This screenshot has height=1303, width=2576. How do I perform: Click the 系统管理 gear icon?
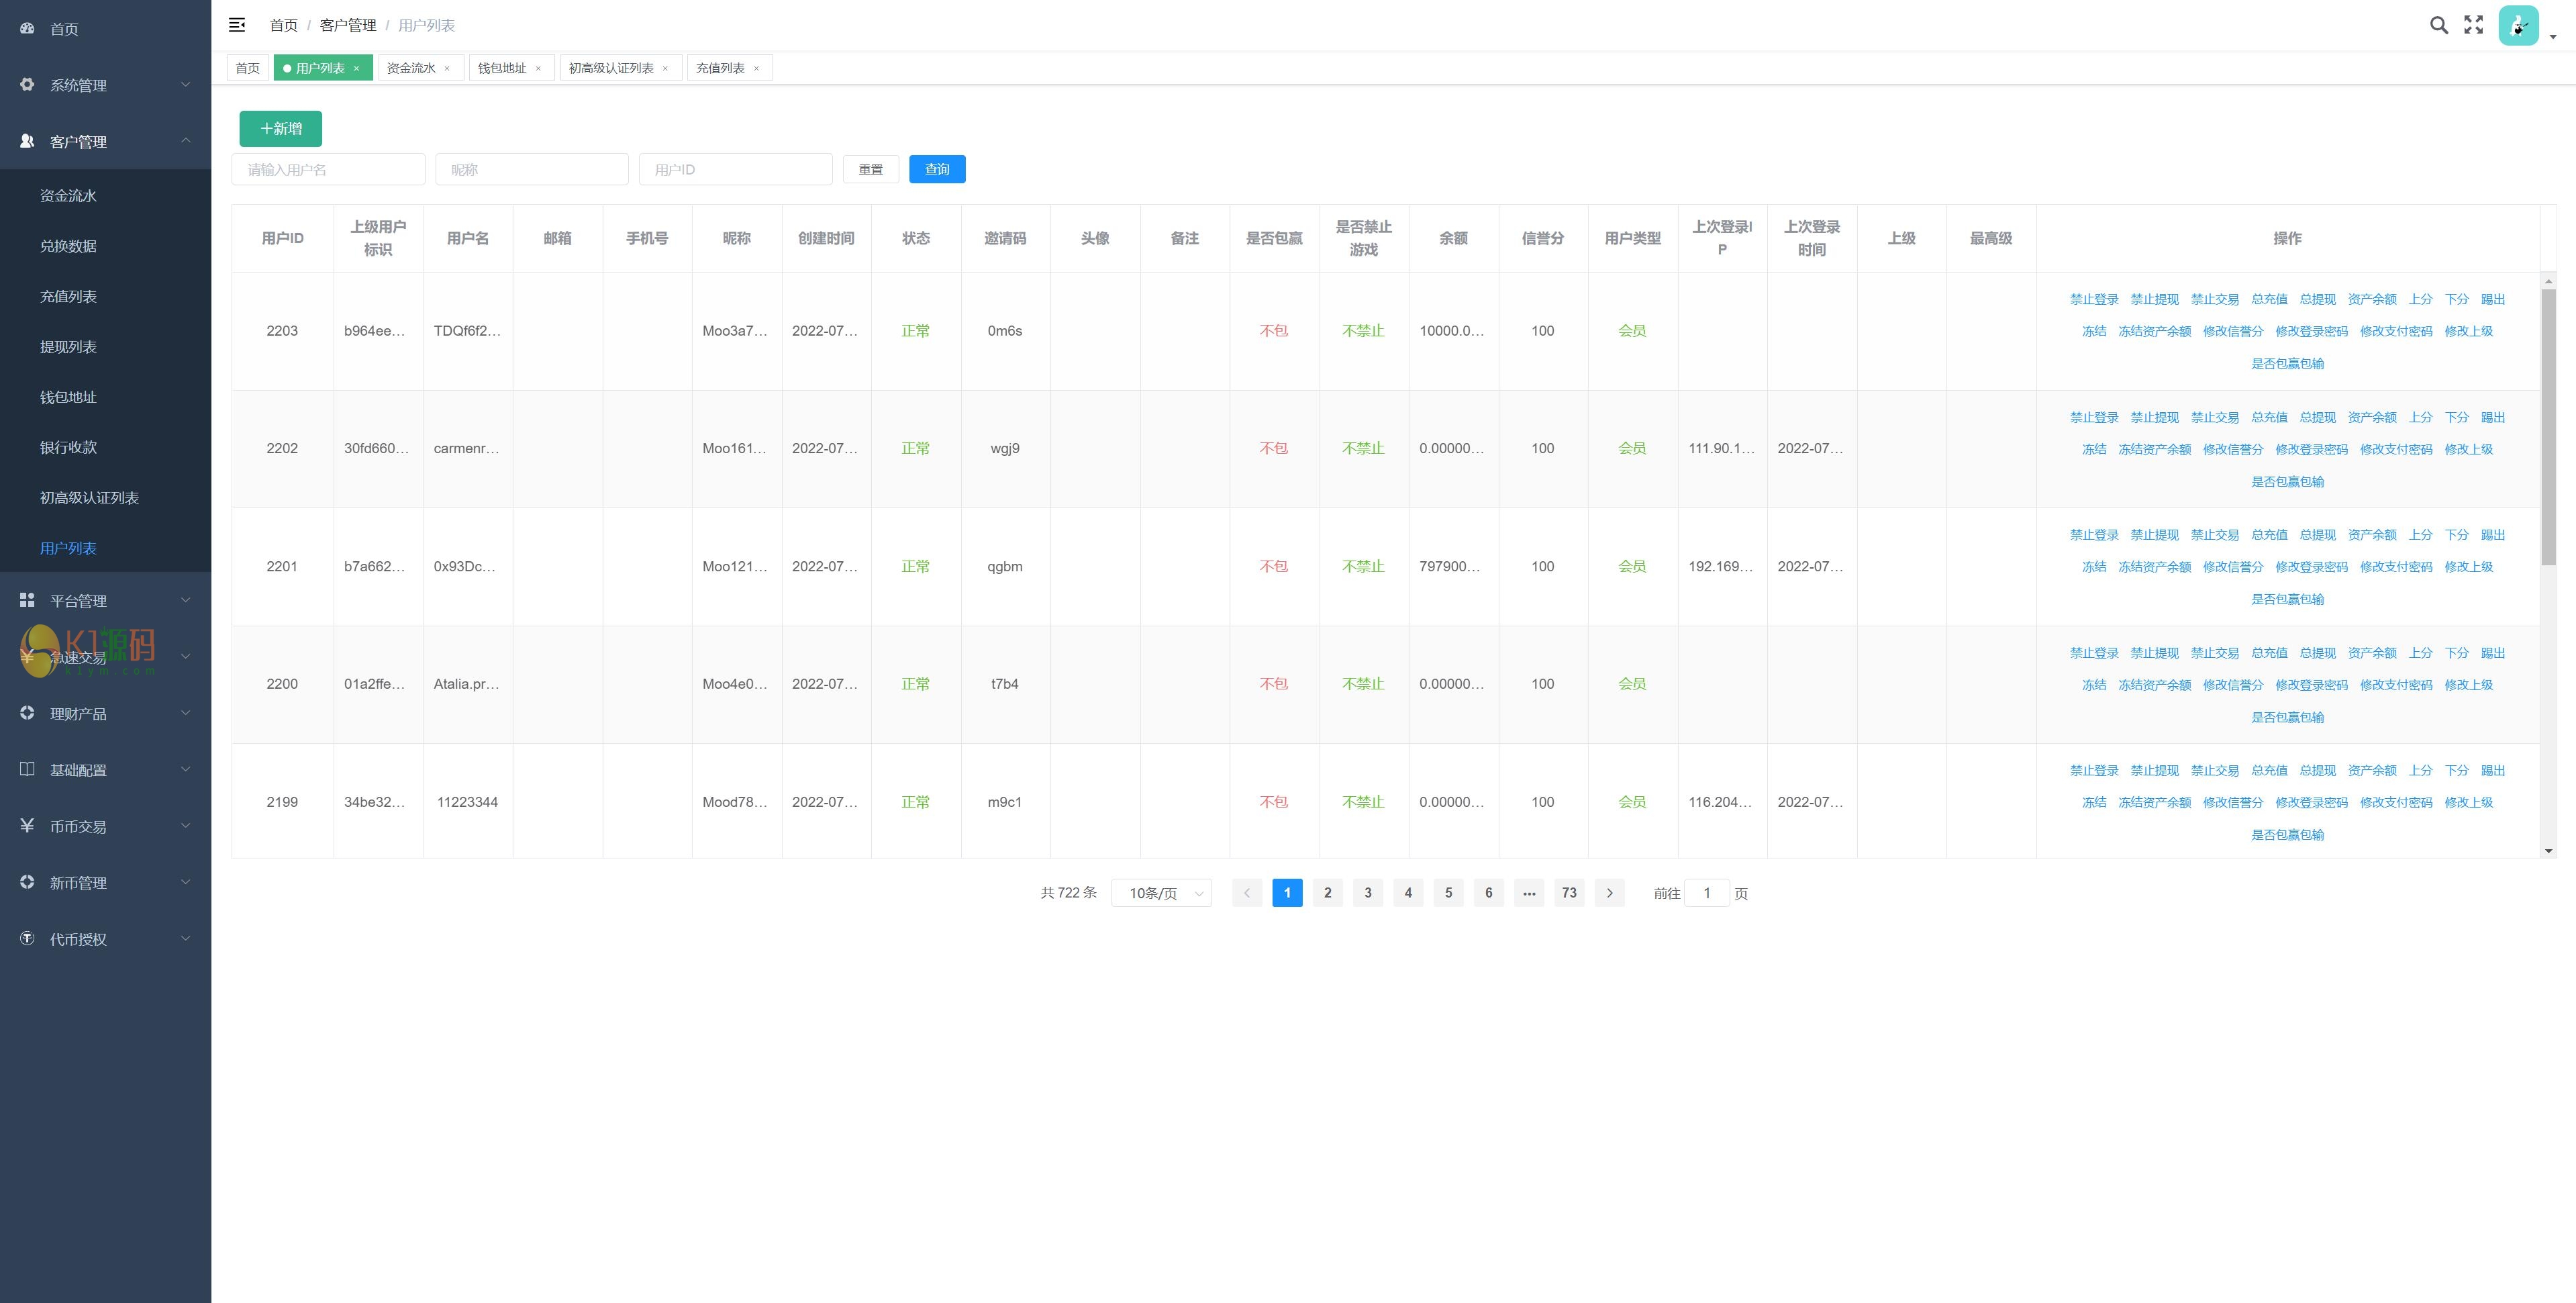click(27, 85)
